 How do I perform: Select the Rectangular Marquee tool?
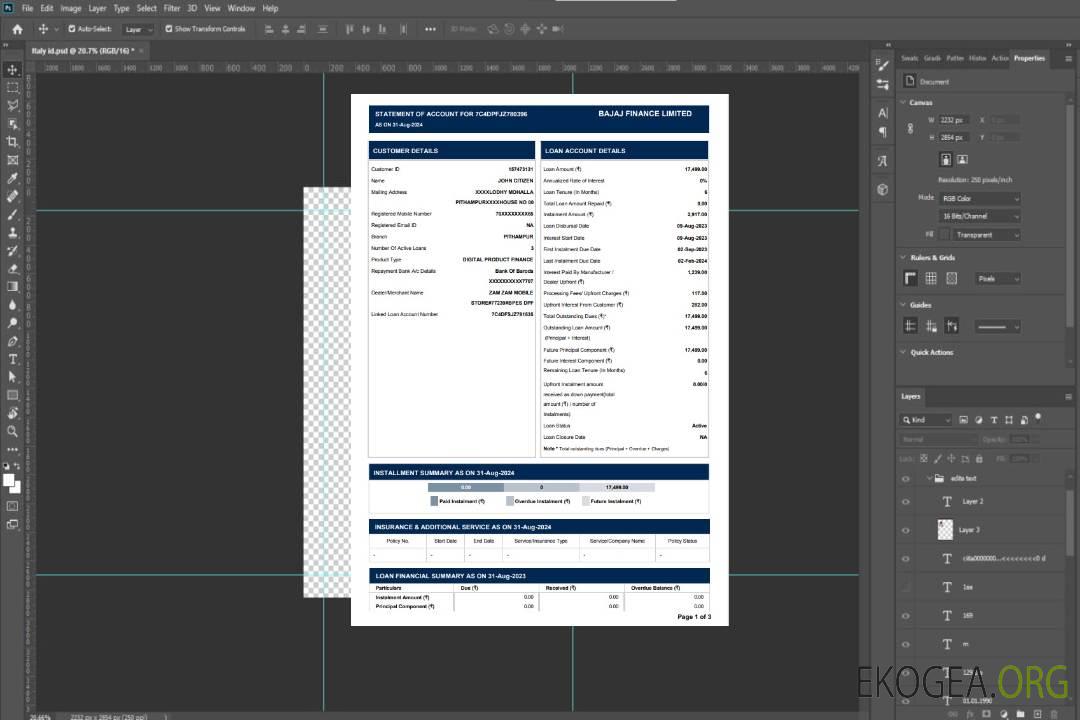click(x=12, y=88)
